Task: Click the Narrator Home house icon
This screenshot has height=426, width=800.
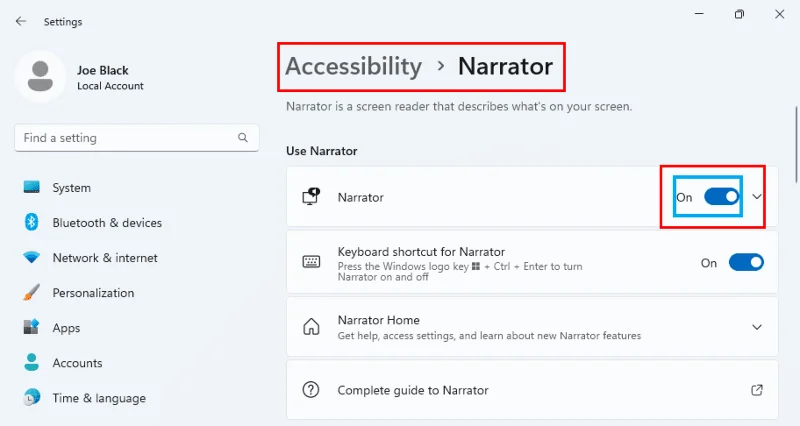Action: (311, 327)
